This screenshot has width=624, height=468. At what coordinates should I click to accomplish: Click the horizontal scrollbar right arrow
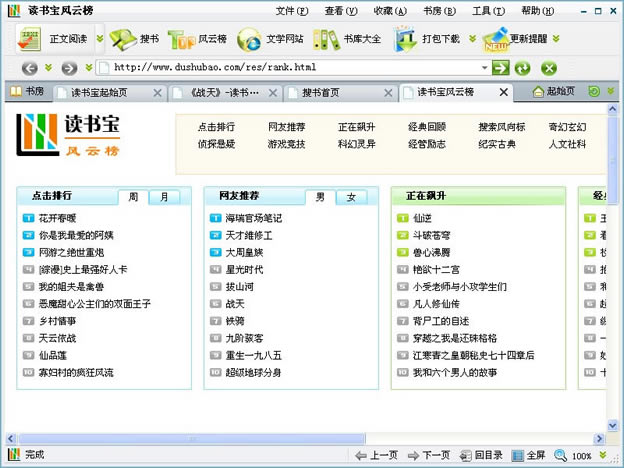click(x=599, y=439)
